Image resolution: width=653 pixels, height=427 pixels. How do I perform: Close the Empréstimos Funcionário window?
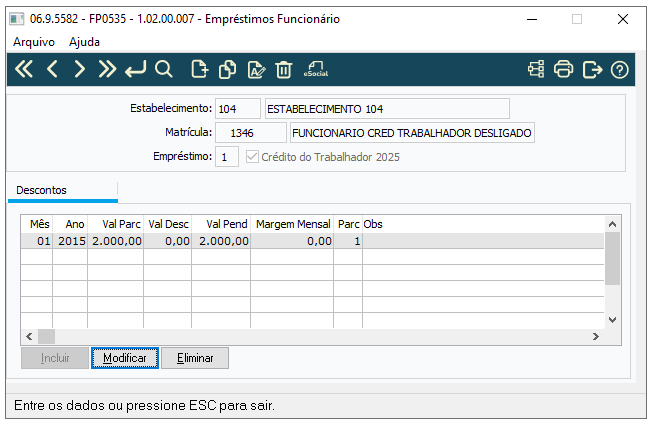623,19
